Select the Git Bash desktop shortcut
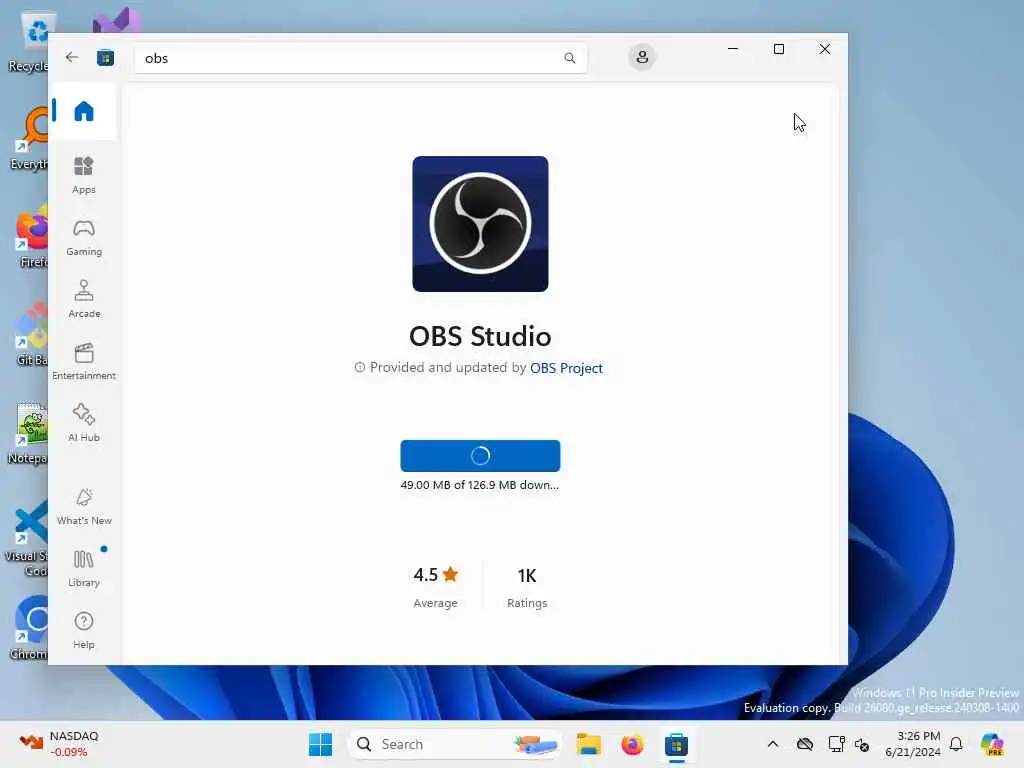 point(30,335)
